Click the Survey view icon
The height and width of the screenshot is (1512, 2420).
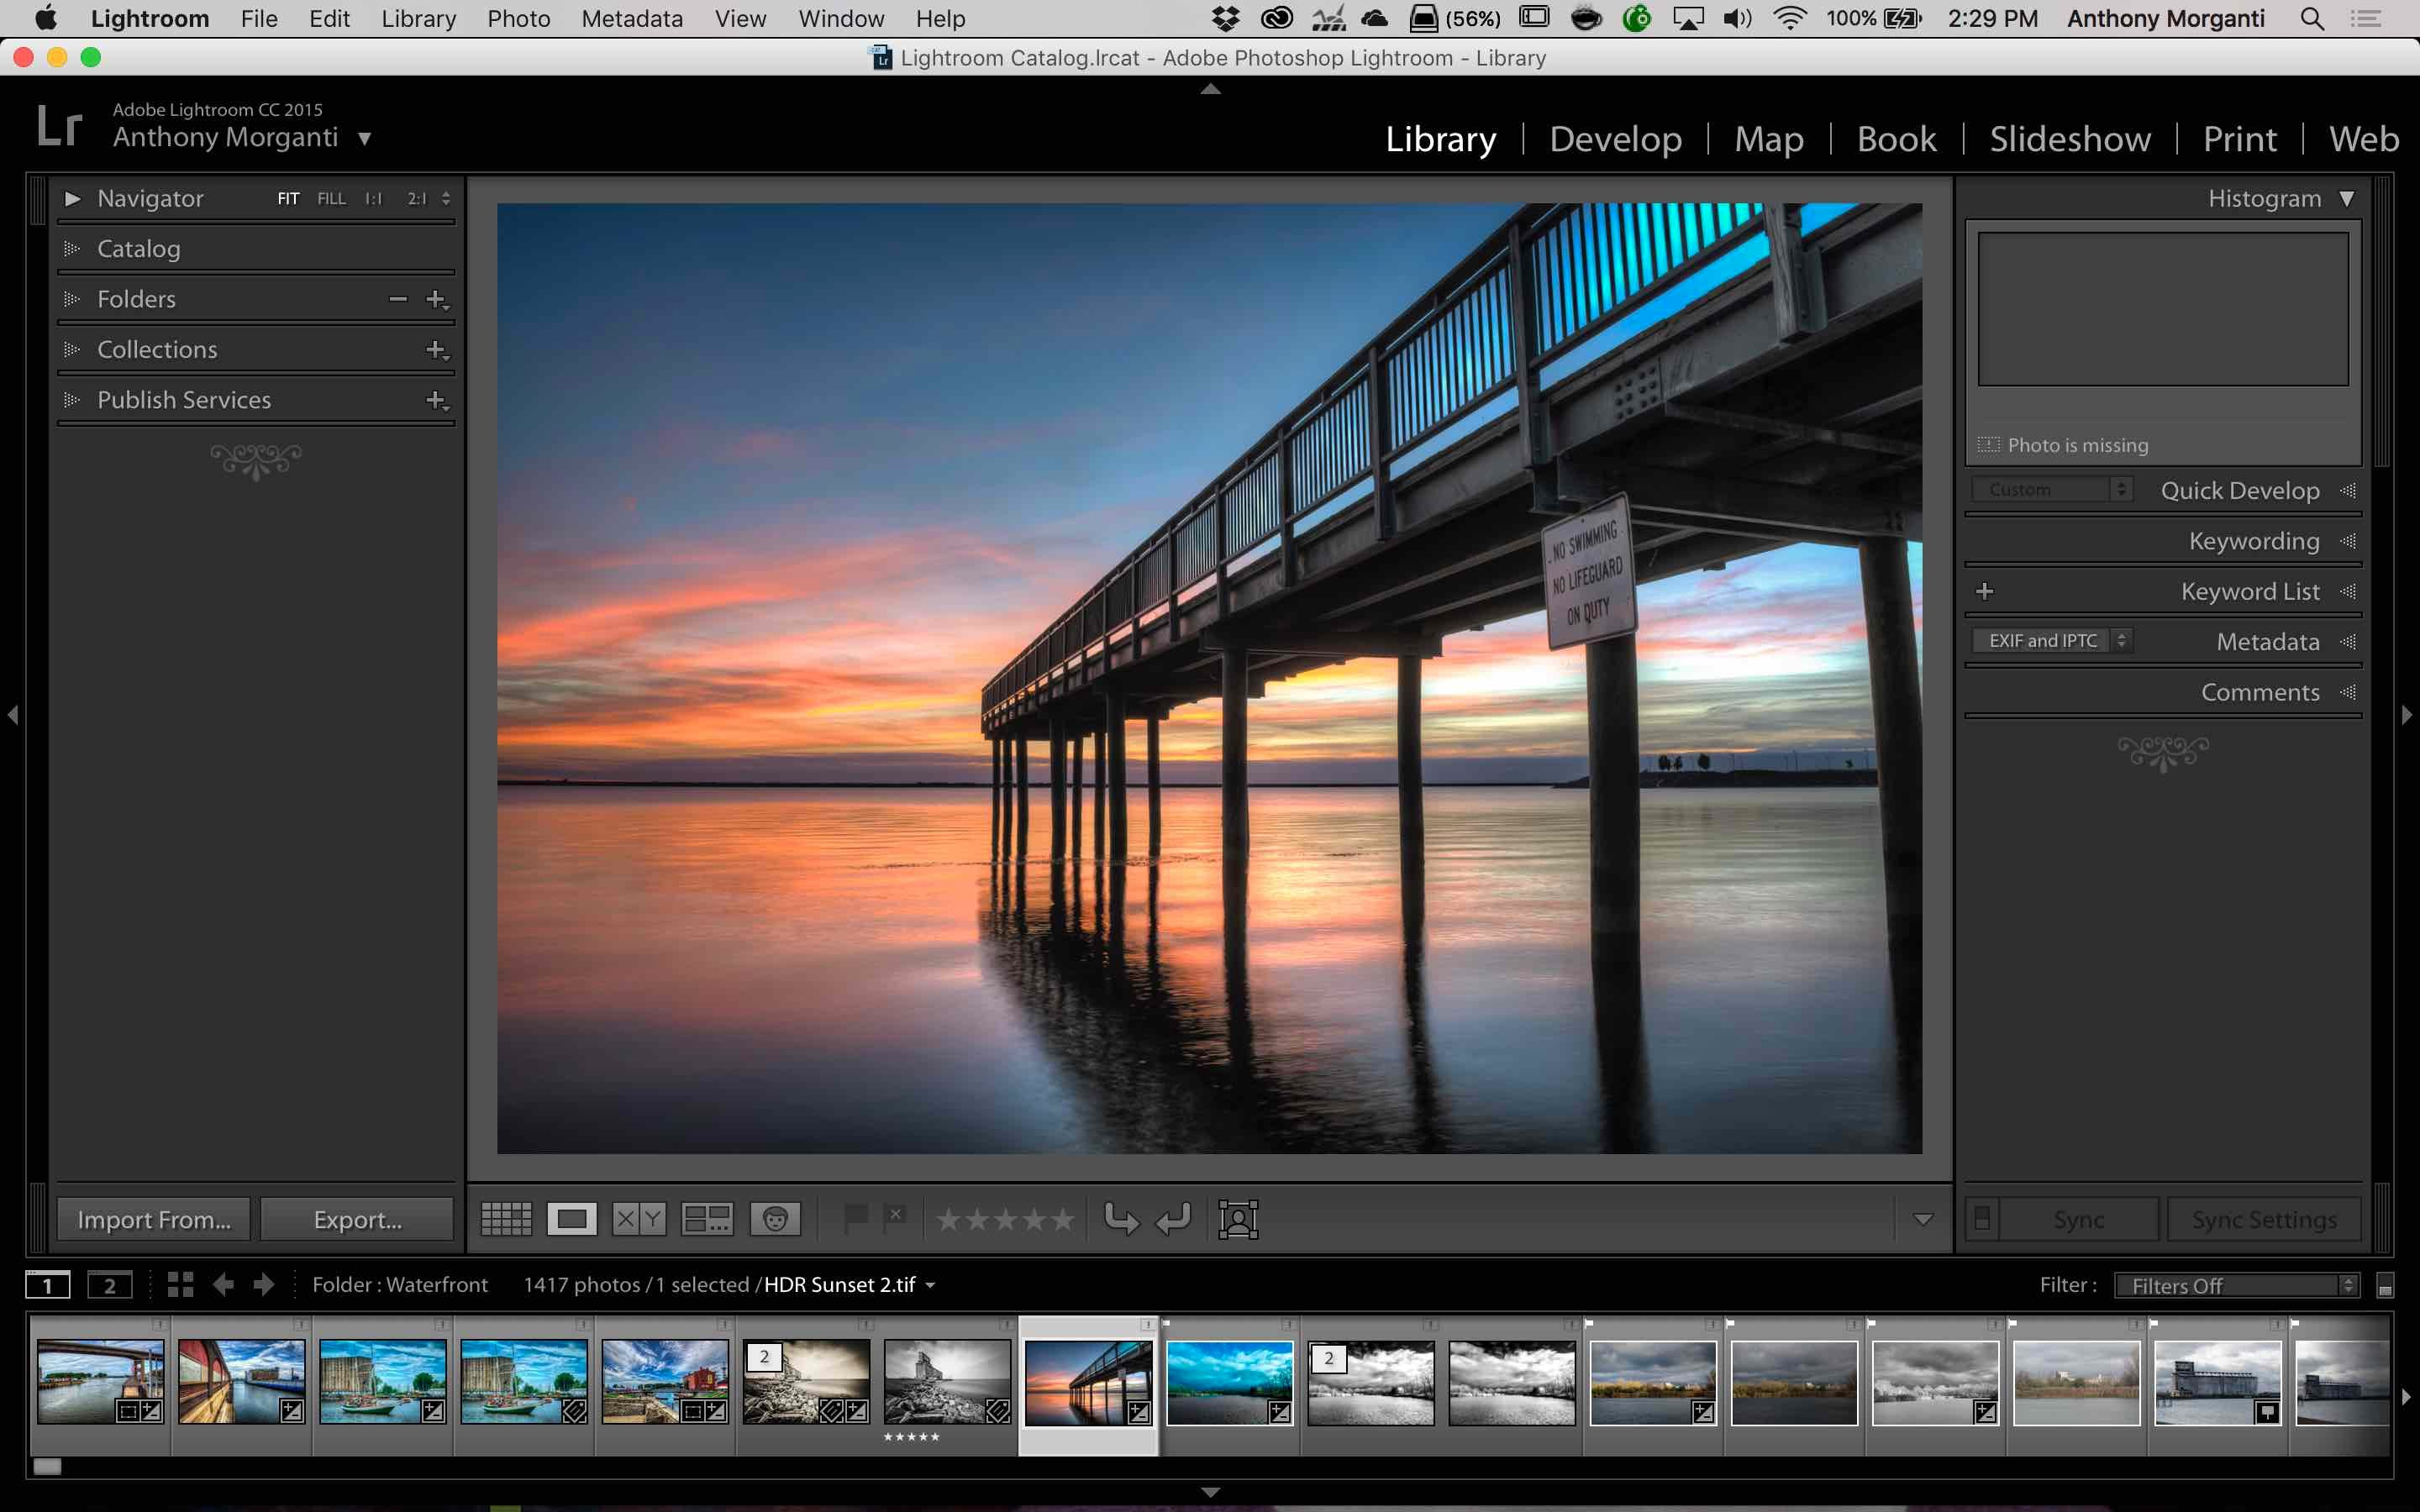point(706,1220)
